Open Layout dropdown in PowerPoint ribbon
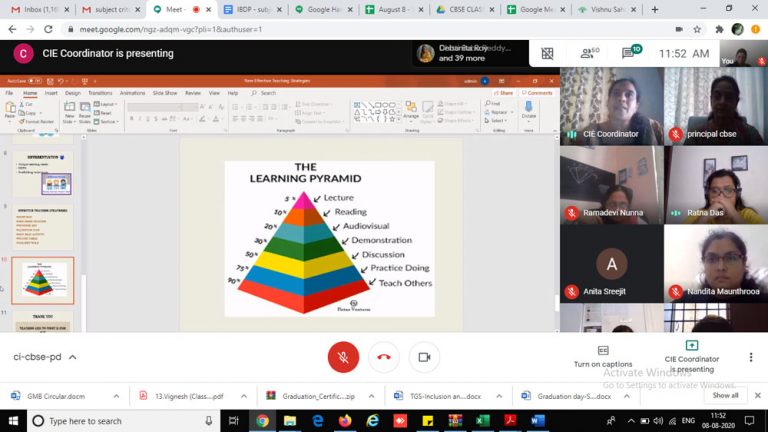The image size is (768, 432). point(106,104)
